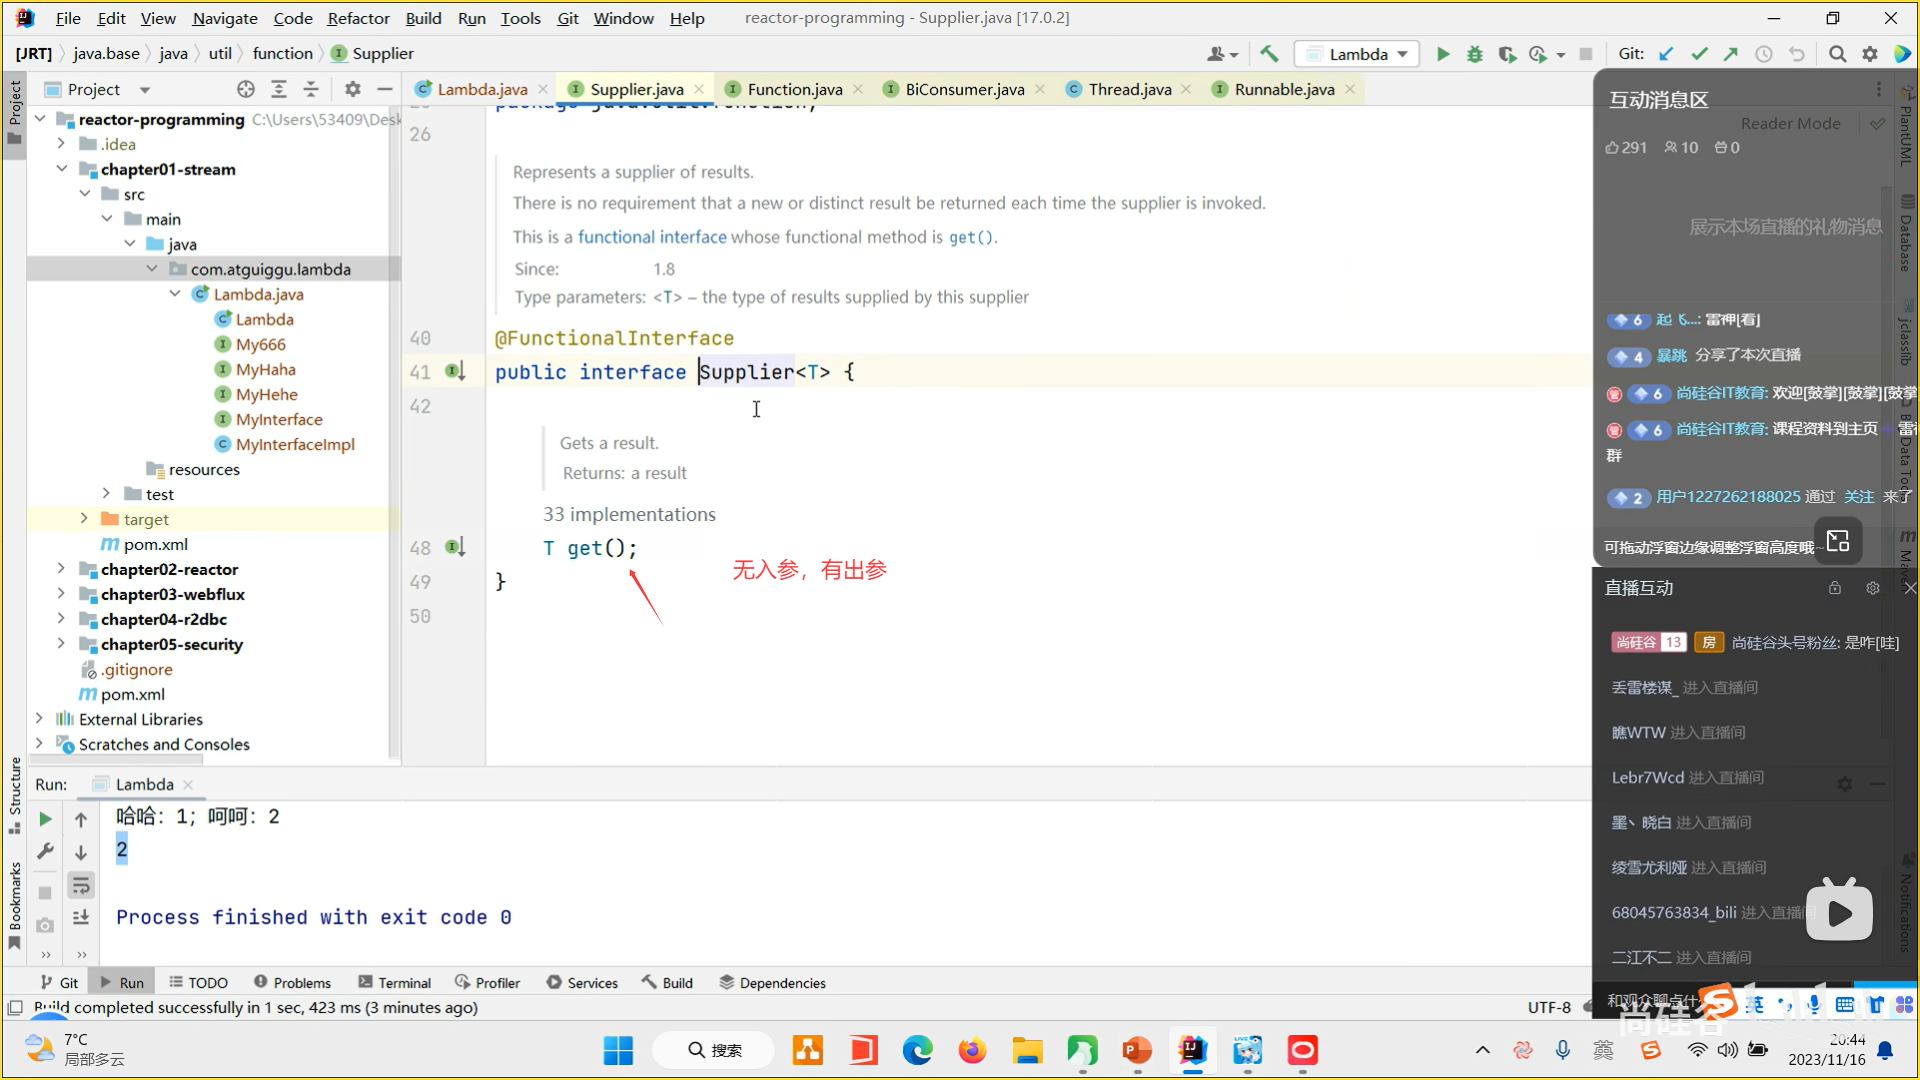Image resolution: width=1920 pixels, height=1080 pixels.
Task: Click the Git update project arrow icon
Action: pos(1666,54)
